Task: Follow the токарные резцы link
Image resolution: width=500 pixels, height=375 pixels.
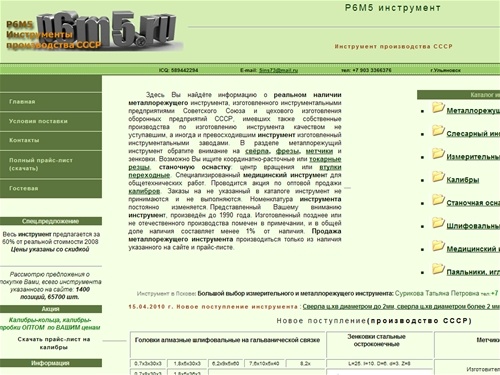Action: [x=325, y=159]
